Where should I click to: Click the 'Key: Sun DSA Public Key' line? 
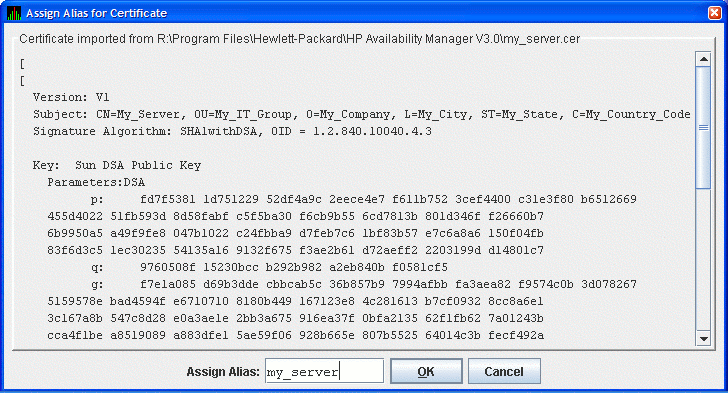pos(117,165)
